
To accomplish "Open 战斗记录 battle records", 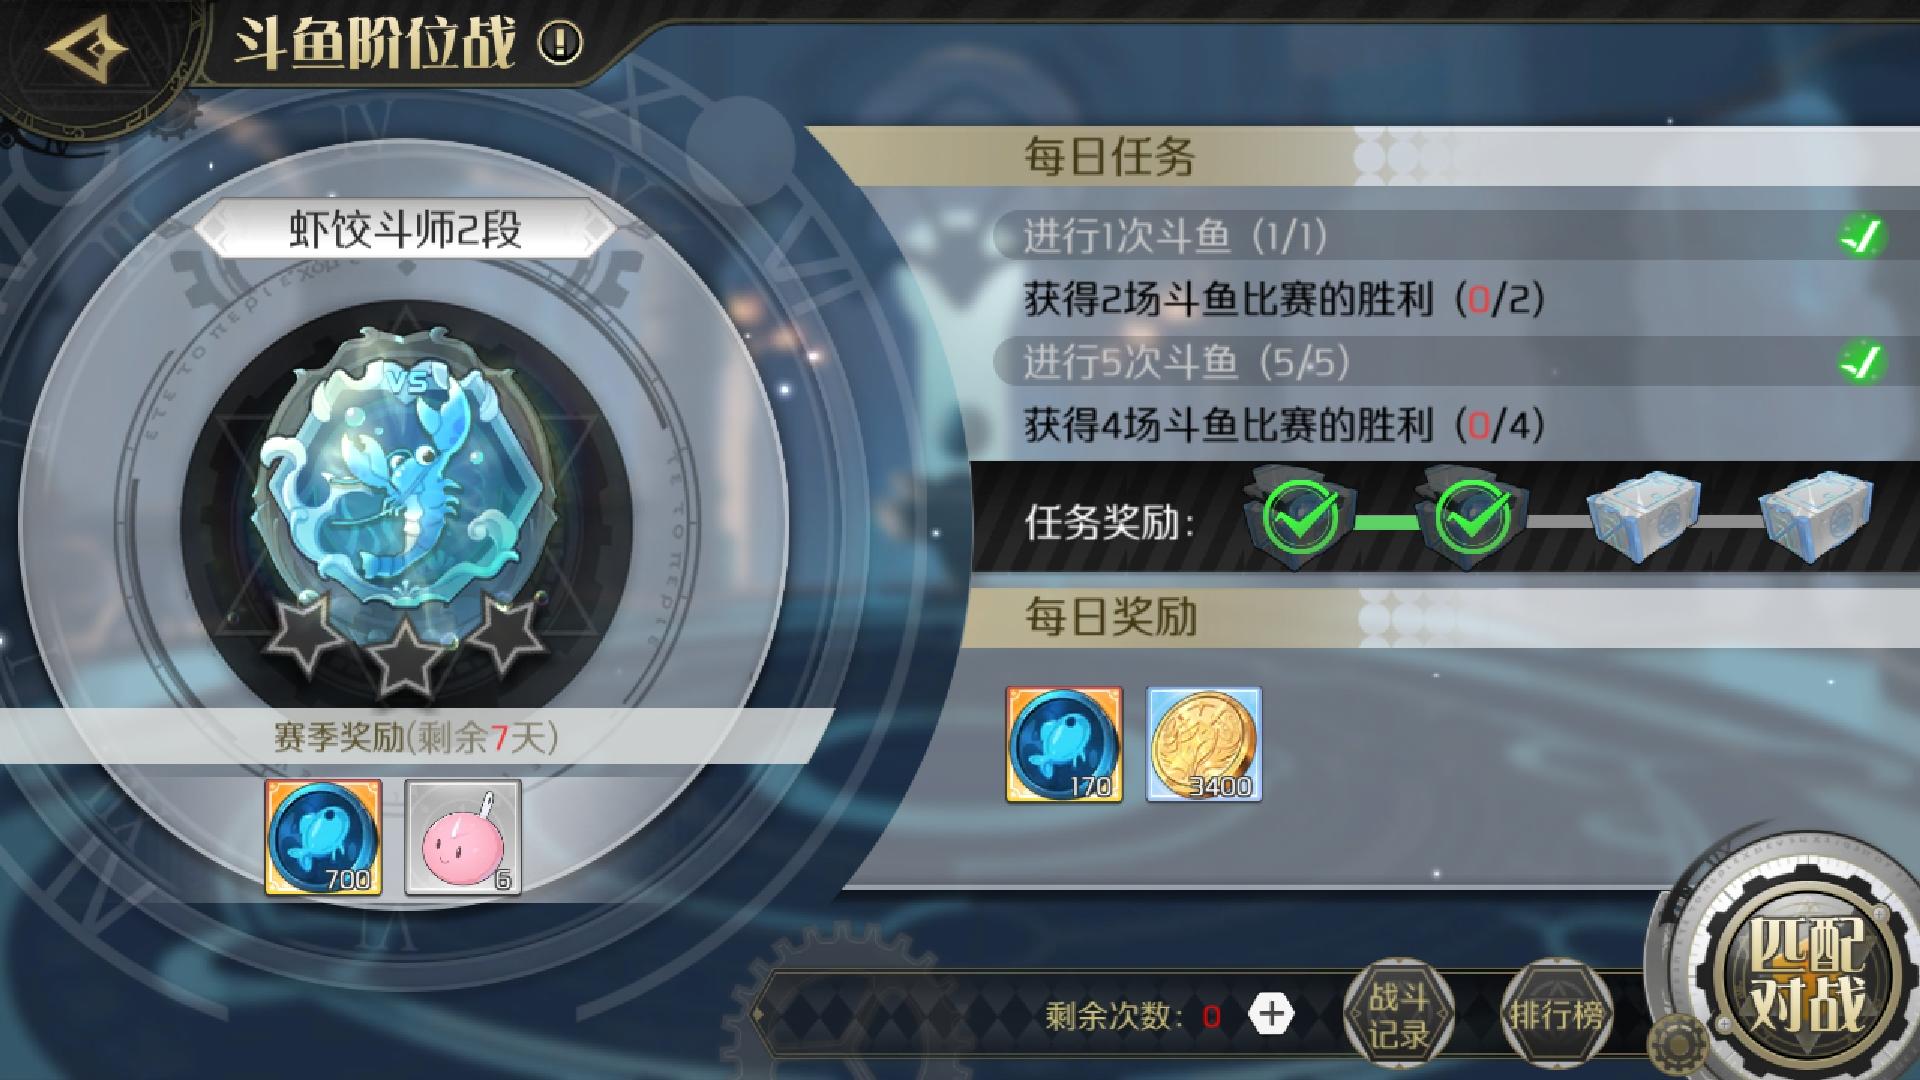I will coord(1398,1015).
